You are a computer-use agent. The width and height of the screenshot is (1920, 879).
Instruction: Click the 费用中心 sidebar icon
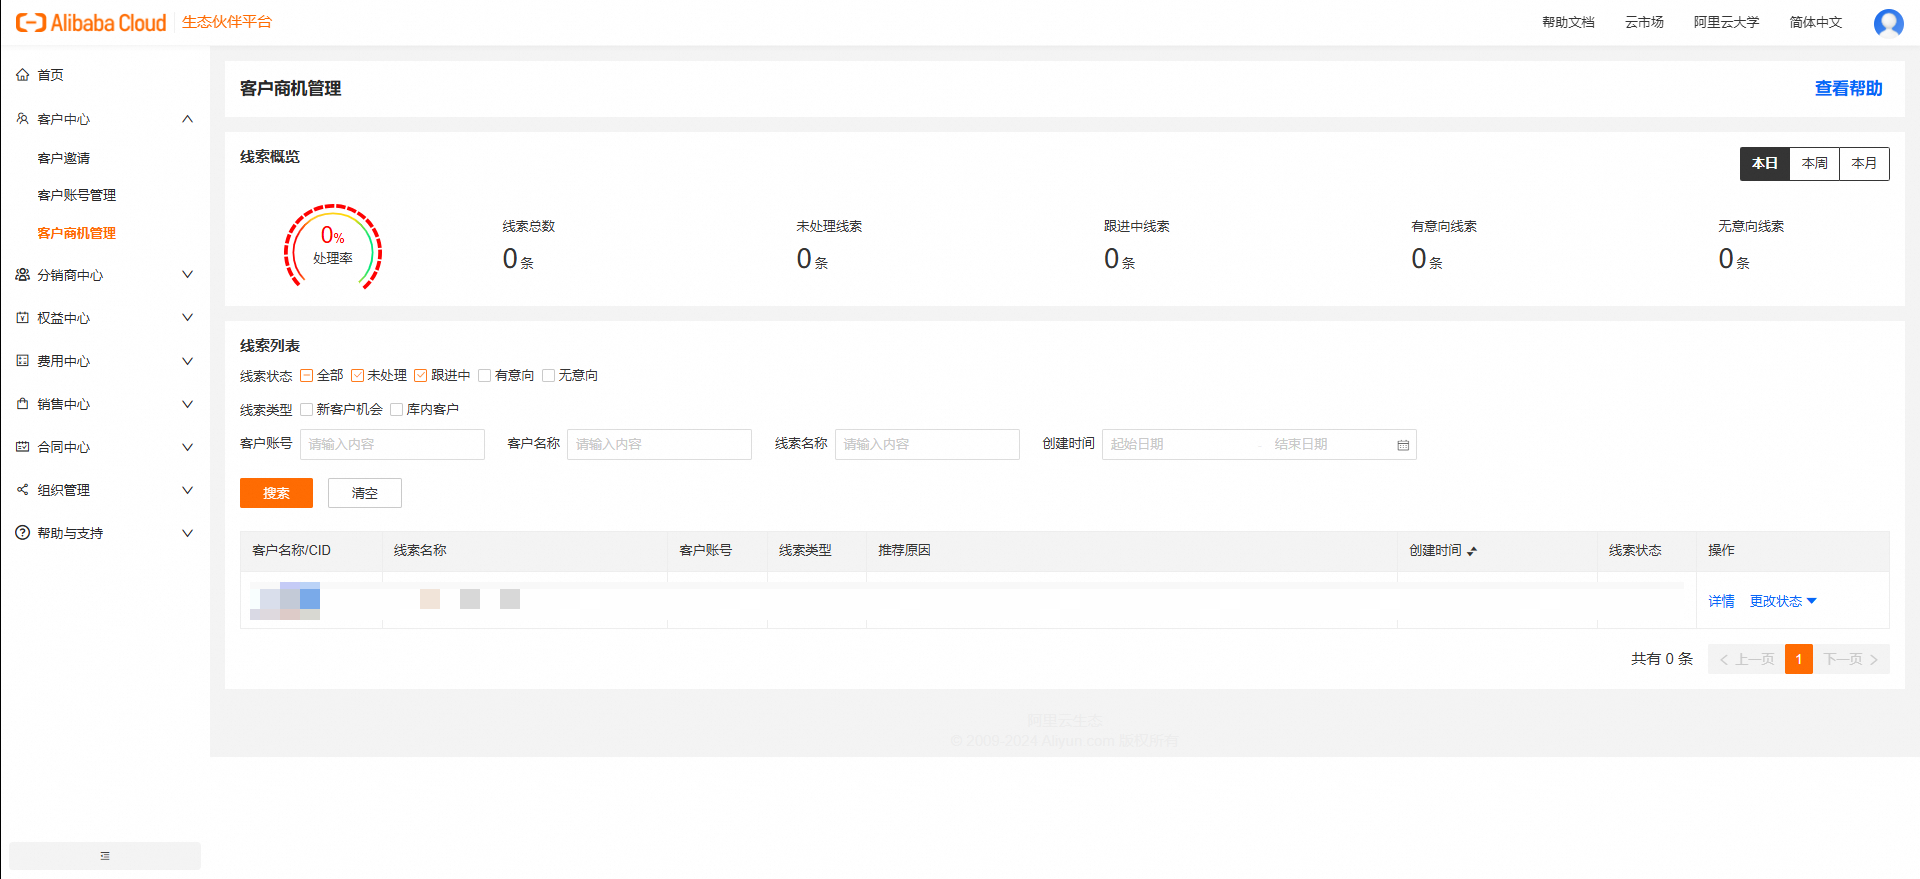click(x=22, y=361)
